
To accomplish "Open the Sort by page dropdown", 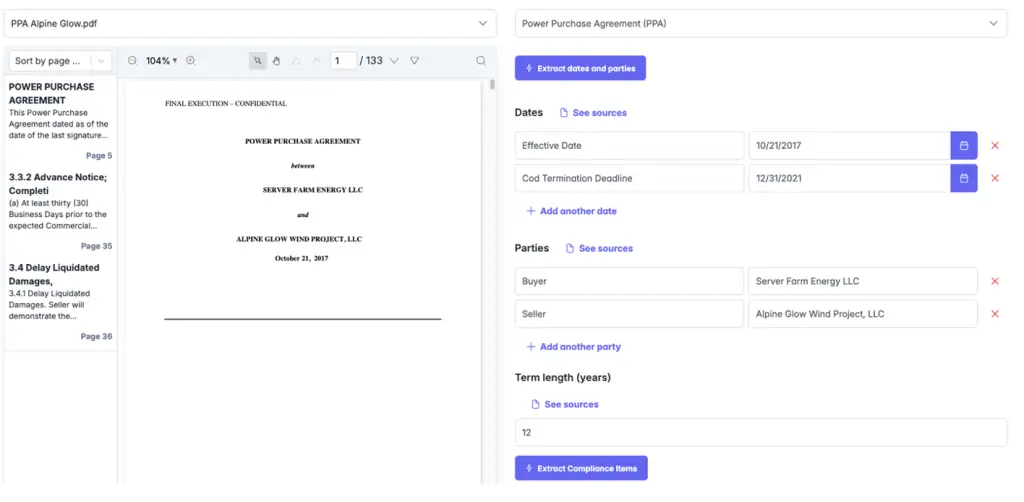I will click(x=61, y=61).
